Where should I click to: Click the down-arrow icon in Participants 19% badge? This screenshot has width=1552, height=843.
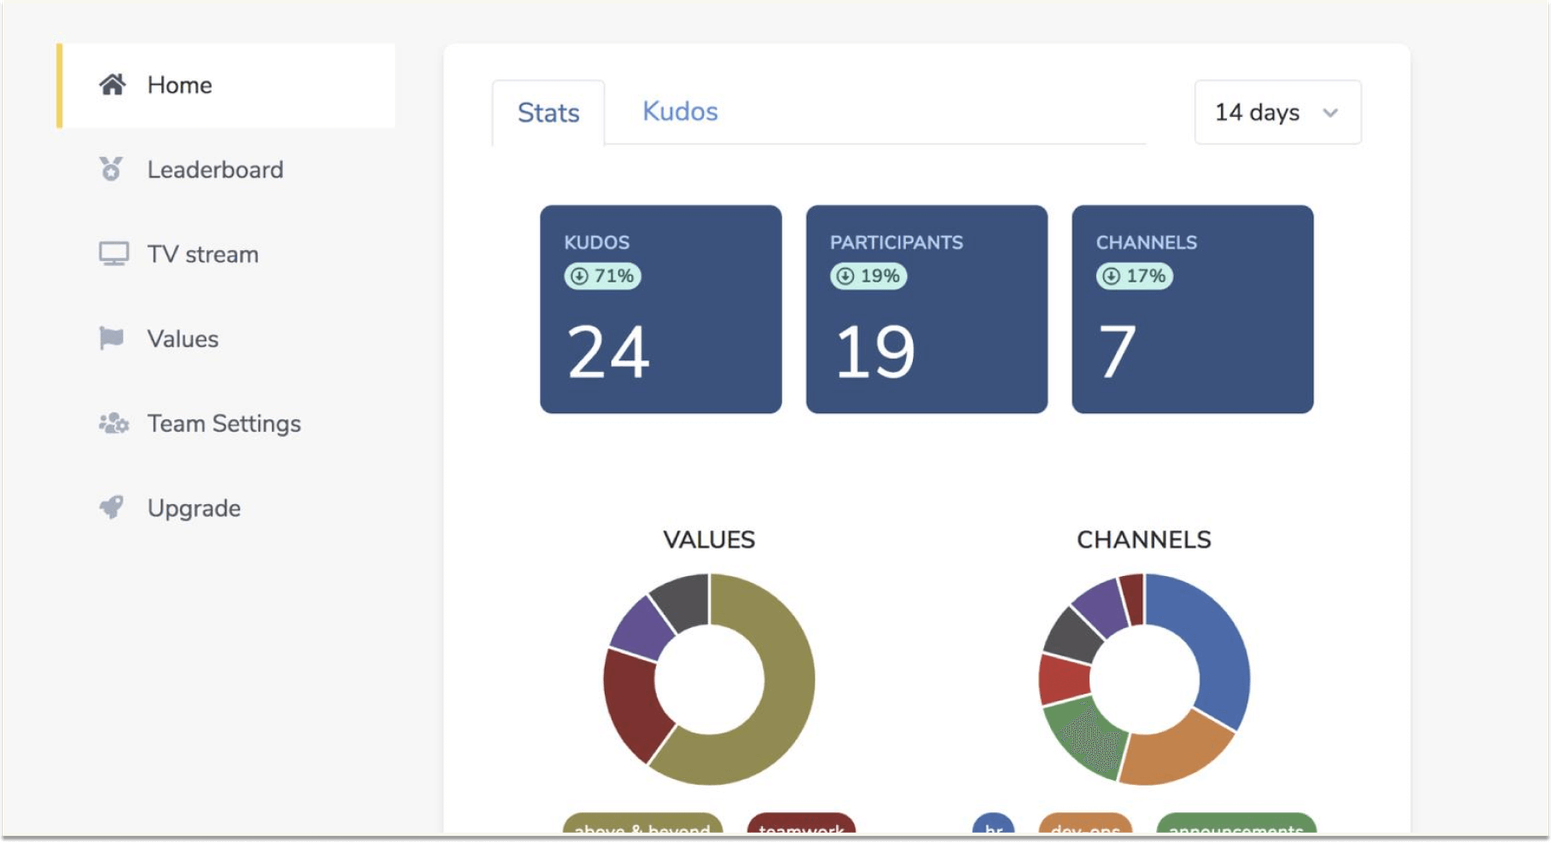845,276
